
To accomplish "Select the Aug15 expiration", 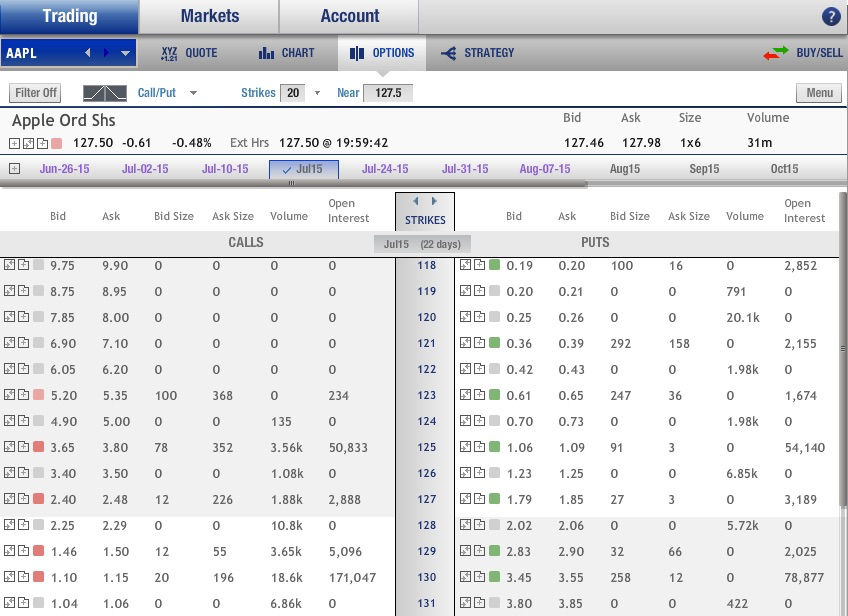I will (625, 169).
